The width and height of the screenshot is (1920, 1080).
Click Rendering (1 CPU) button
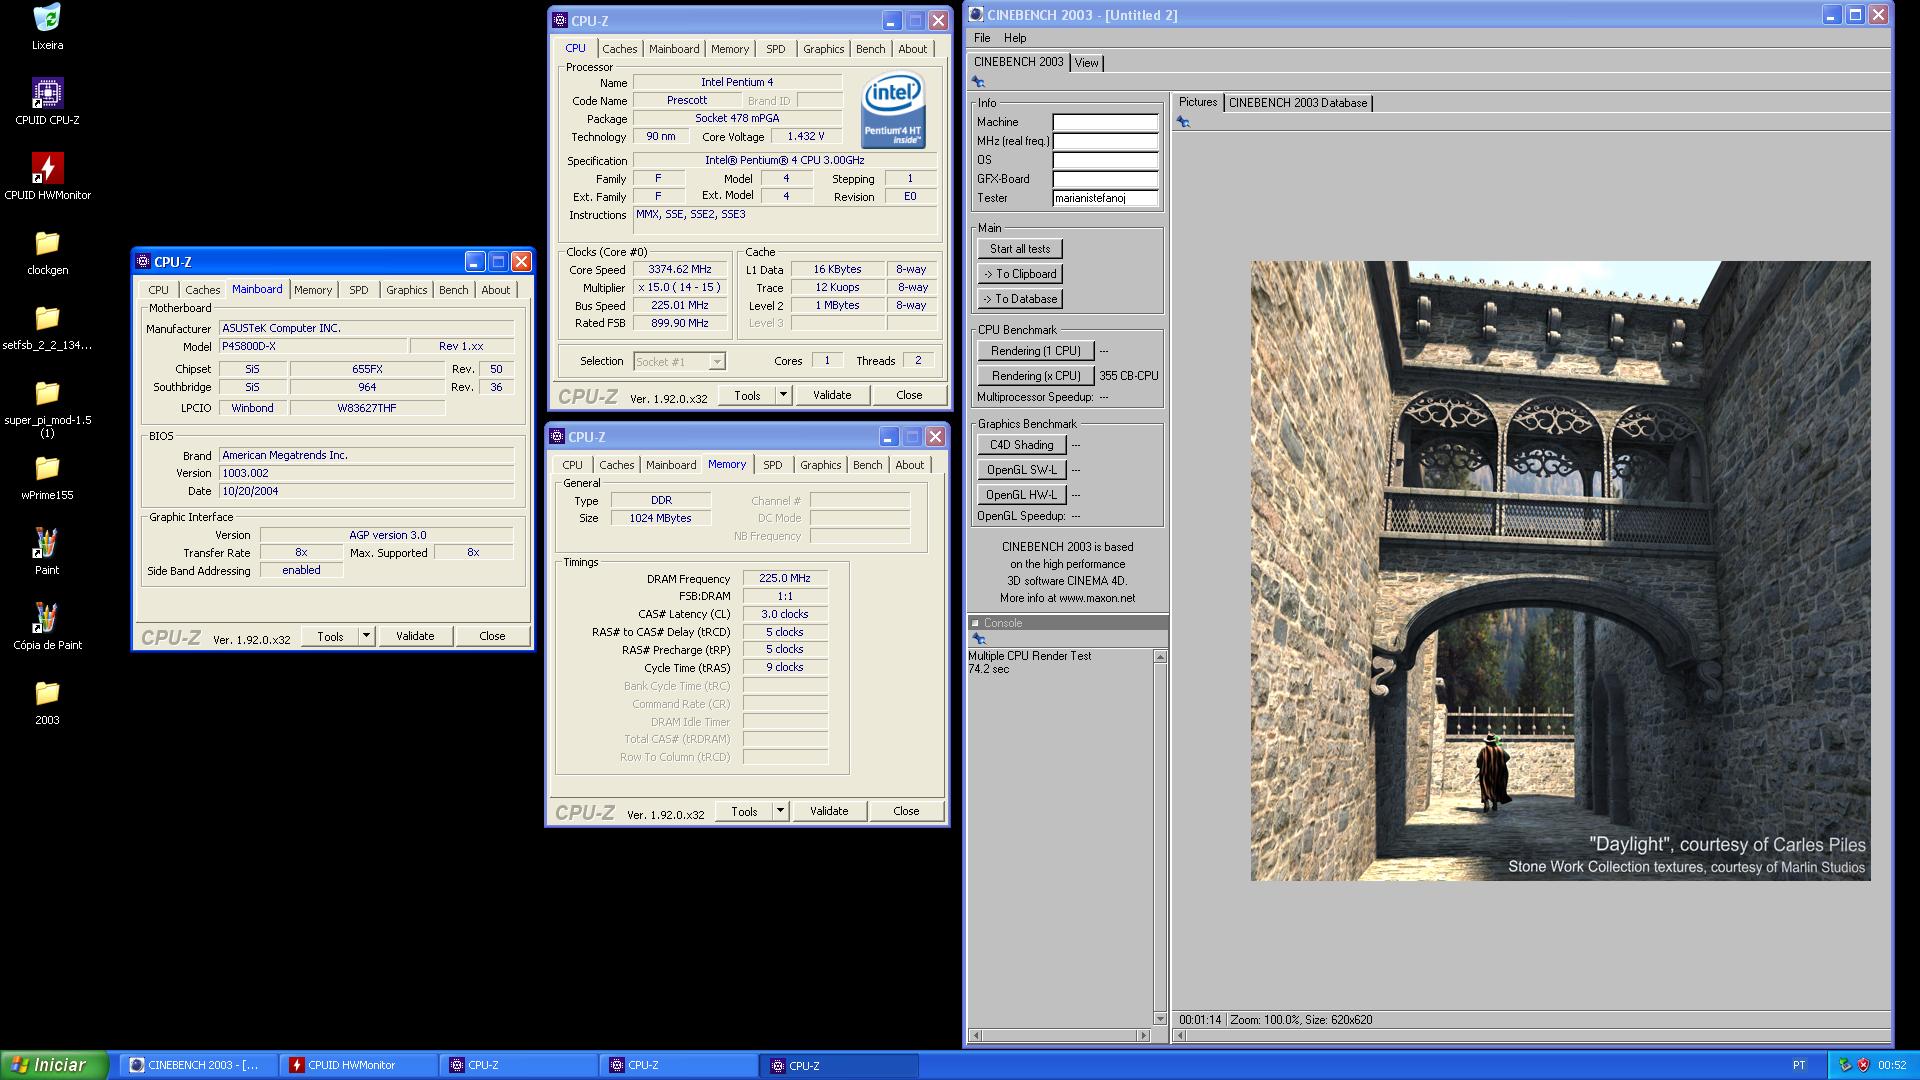click(1036, 351)
